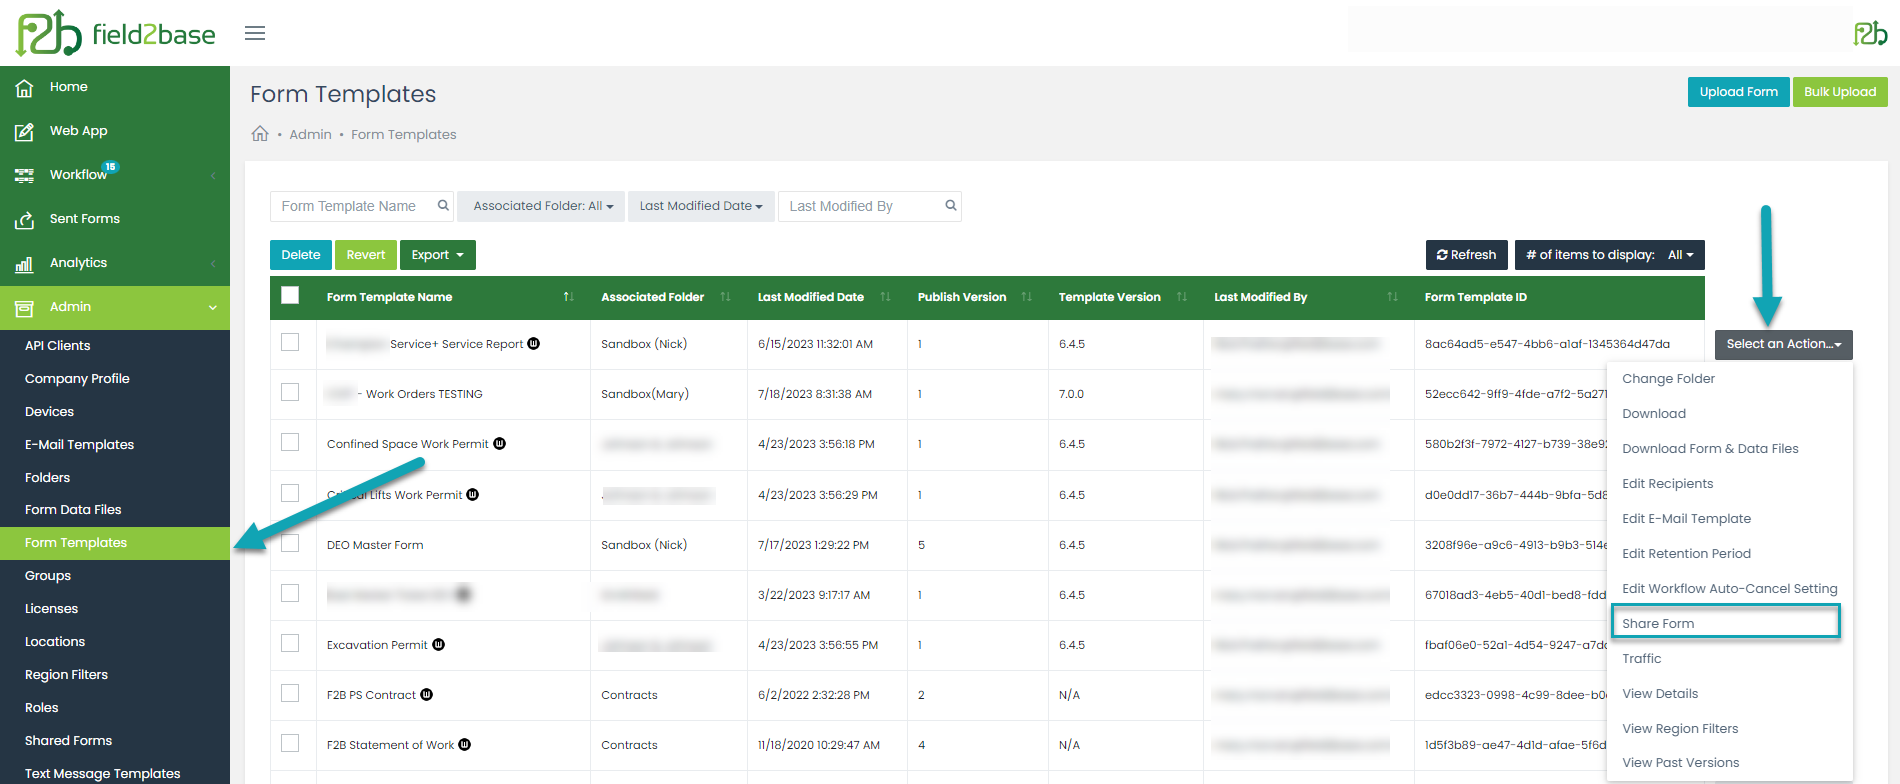Sort by Publish Version arrows
Viewport: 1900px width, 784px height.
[1026, 297]
